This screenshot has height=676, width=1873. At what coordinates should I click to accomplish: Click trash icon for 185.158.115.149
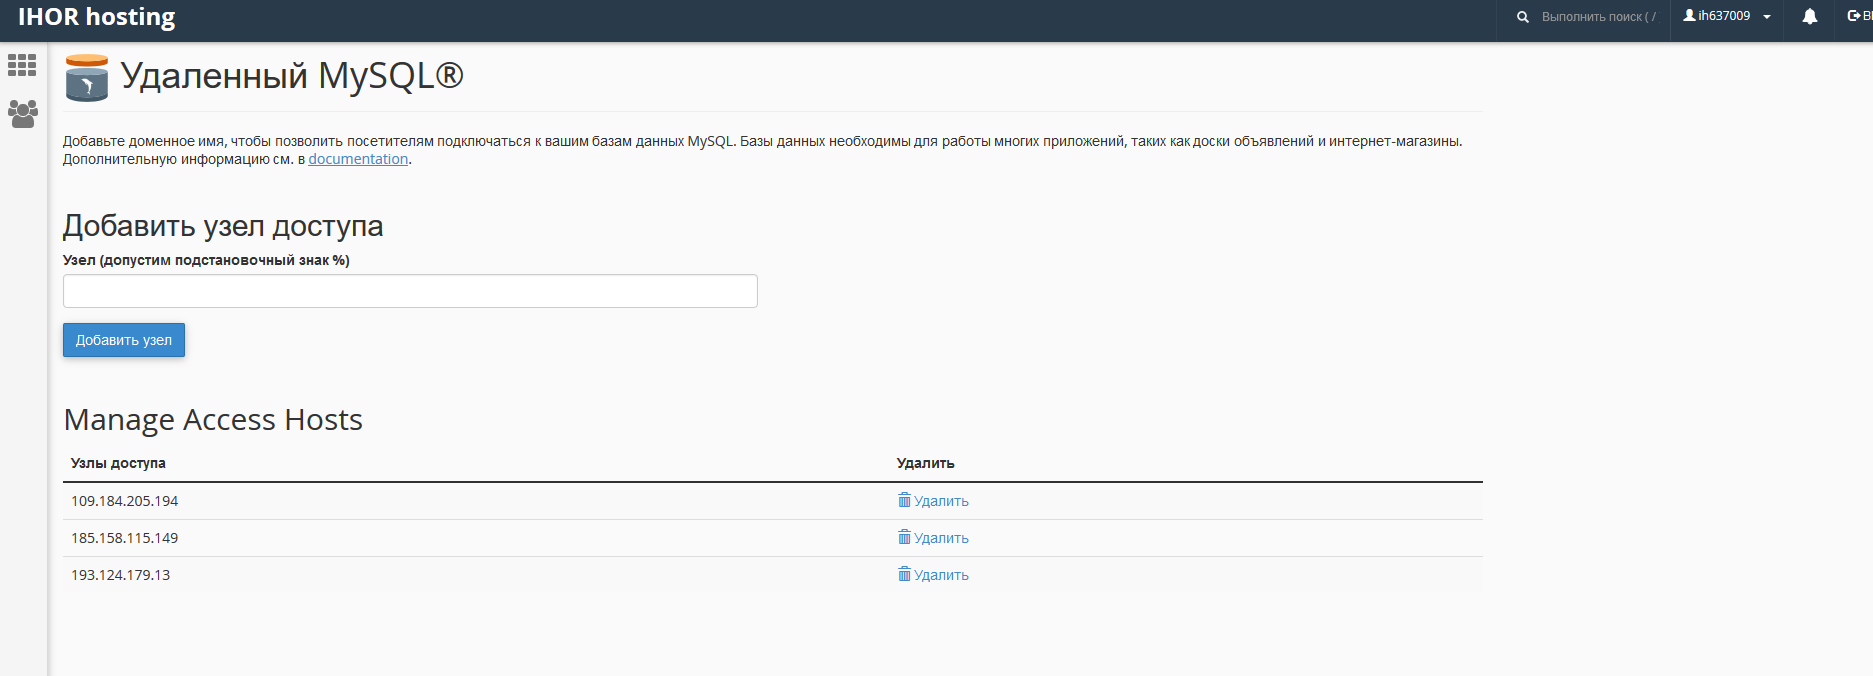pyautogui.click(x=904, y=537)
